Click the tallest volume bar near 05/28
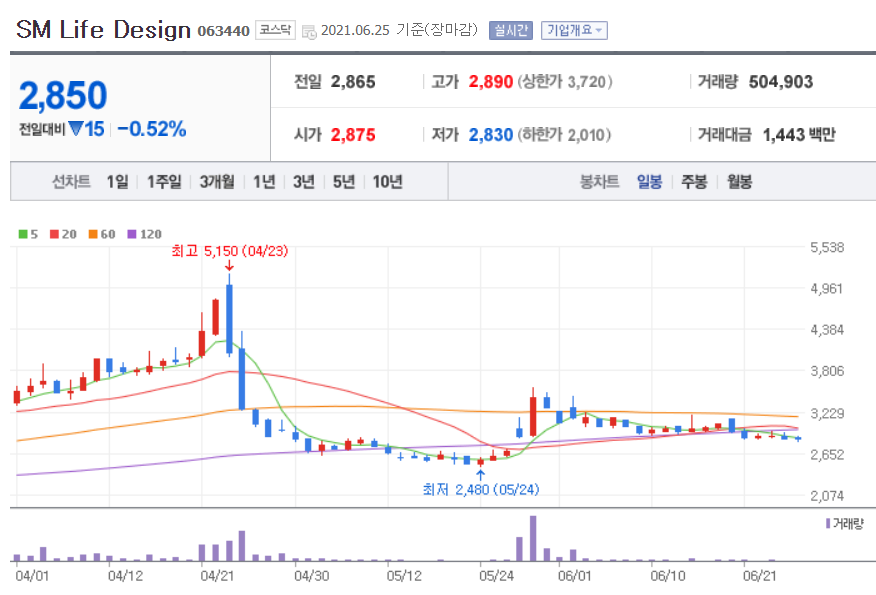 click(533, 538)
